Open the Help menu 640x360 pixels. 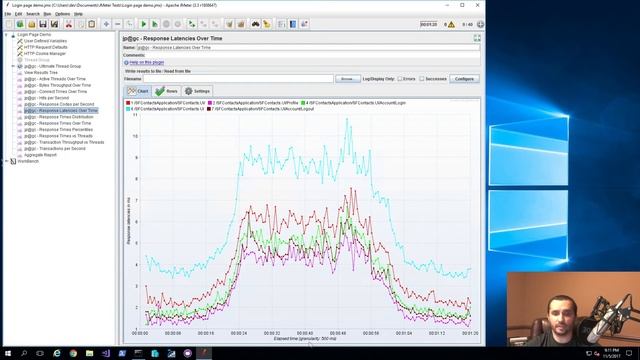(x=78, y=14)
